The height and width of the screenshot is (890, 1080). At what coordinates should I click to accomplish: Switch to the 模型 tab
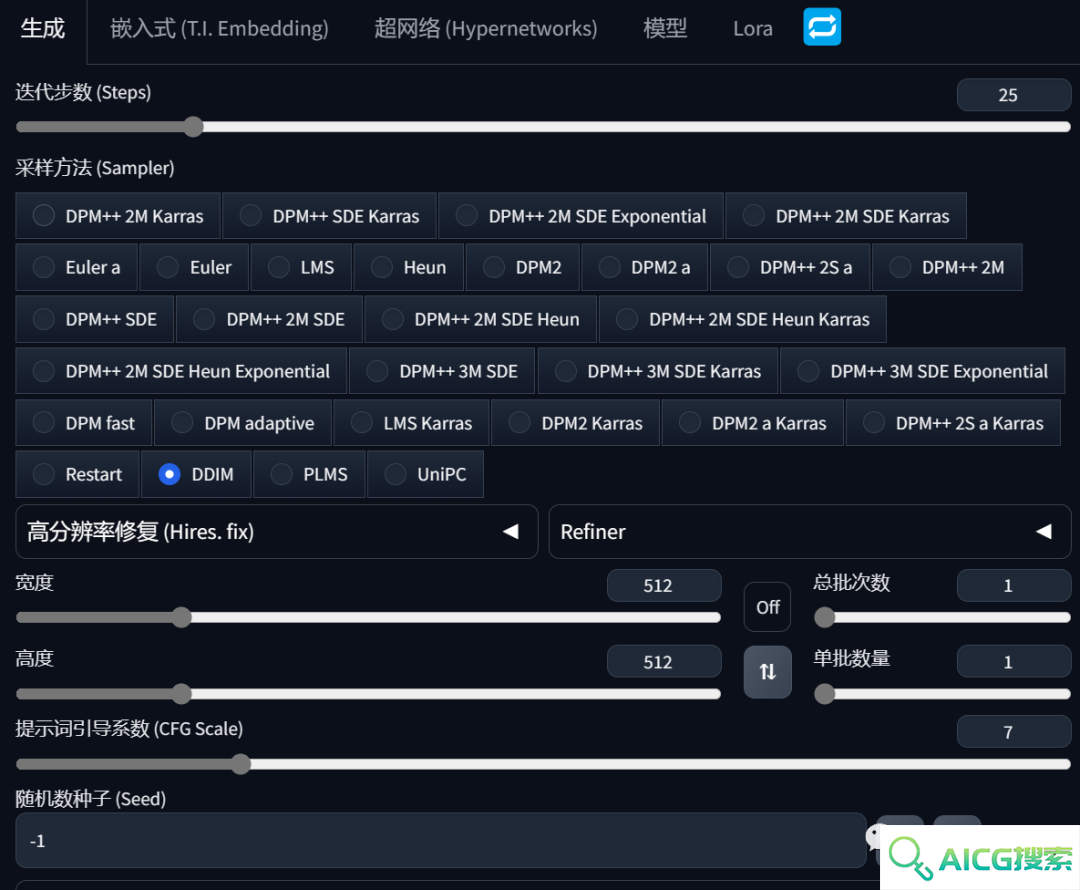coord(665,28)
